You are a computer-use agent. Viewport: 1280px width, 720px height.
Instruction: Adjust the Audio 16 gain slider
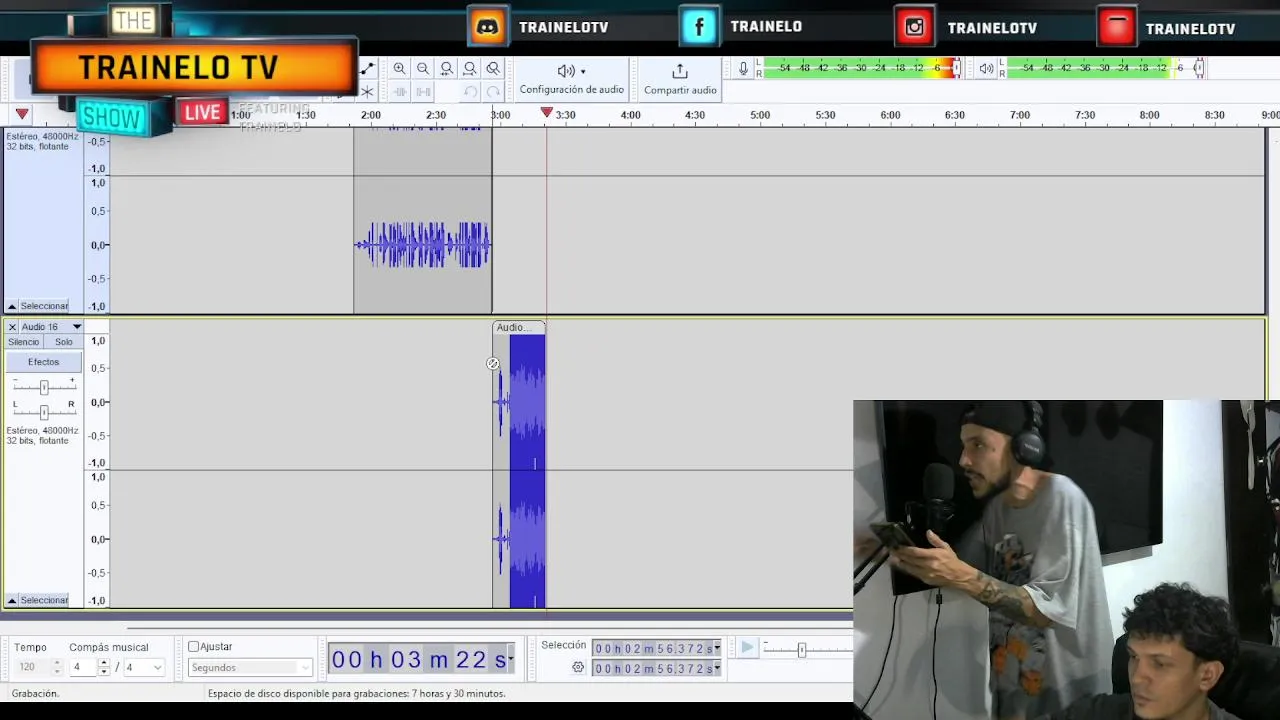coord(44,386)
